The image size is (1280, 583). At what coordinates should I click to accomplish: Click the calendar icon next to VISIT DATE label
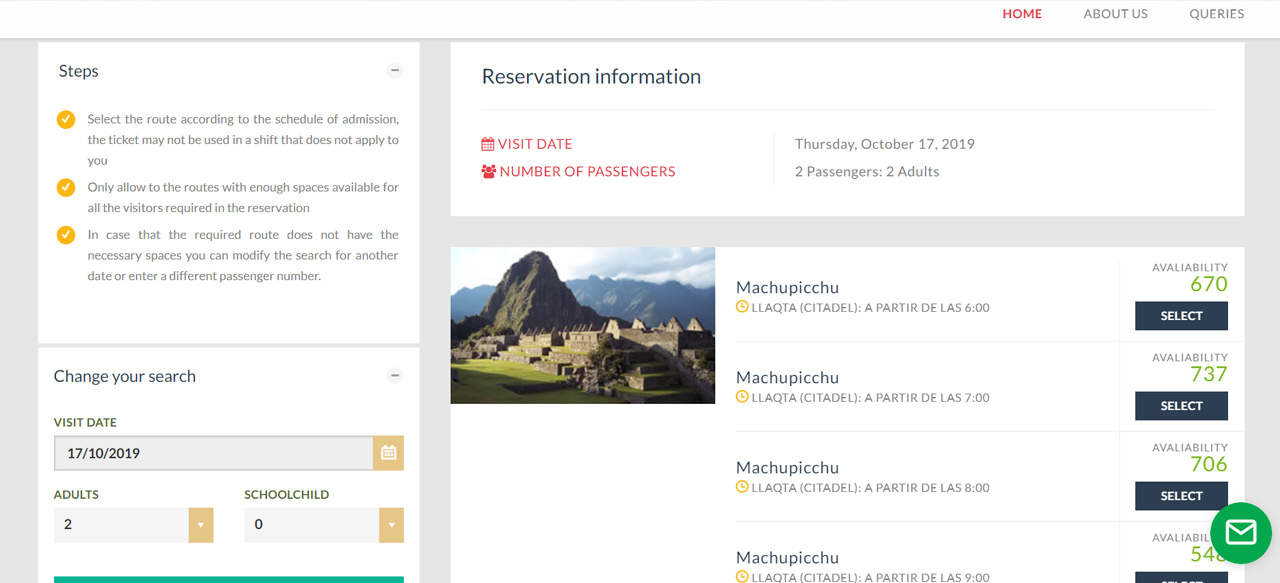pos(488,144)
